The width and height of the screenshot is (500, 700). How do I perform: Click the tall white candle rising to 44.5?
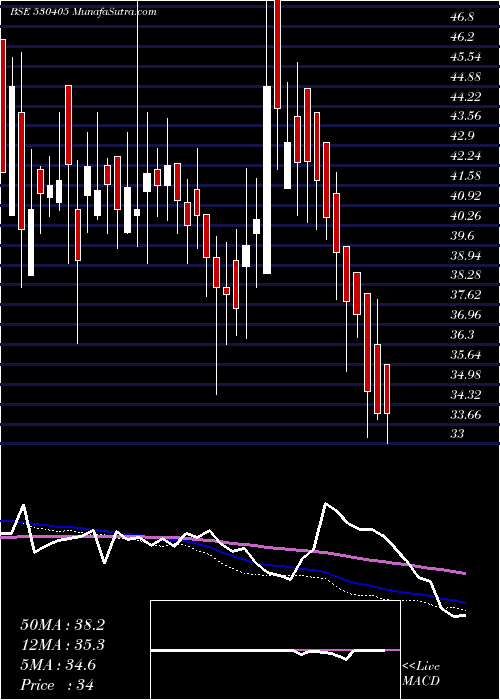tap(267, 179)
